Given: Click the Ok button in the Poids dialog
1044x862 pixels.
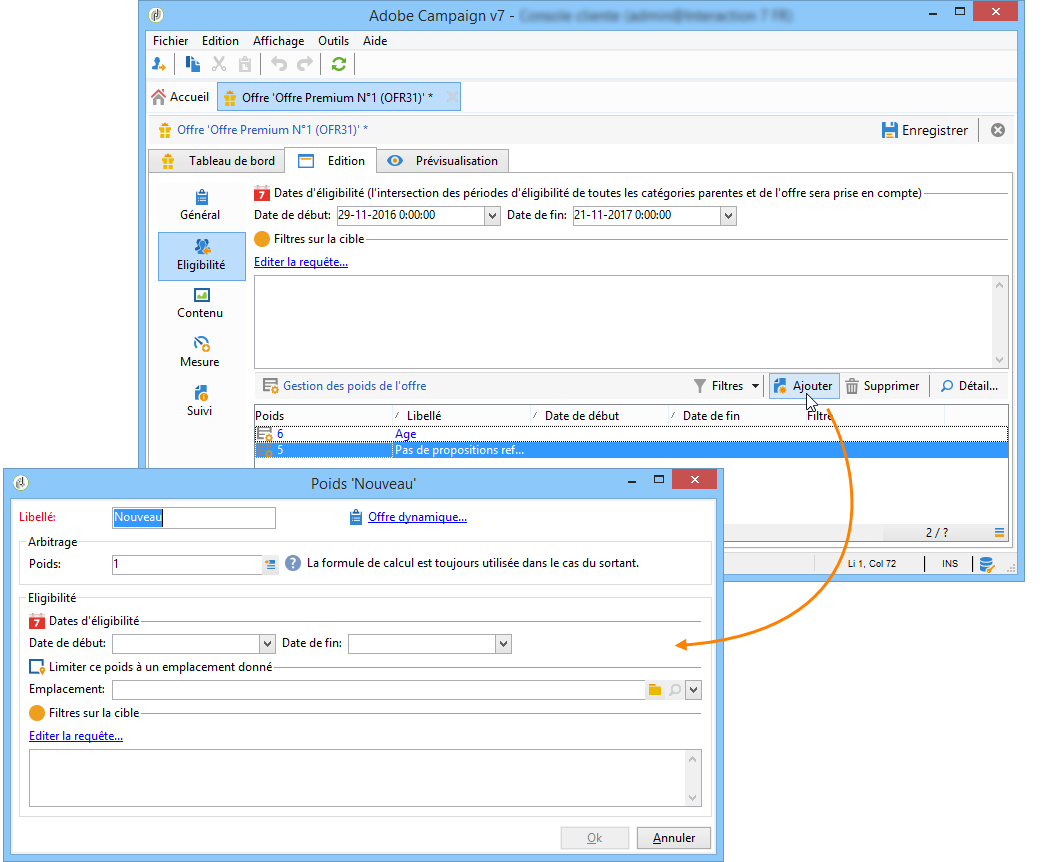Looking at the screenshot, I should [595, 838].
